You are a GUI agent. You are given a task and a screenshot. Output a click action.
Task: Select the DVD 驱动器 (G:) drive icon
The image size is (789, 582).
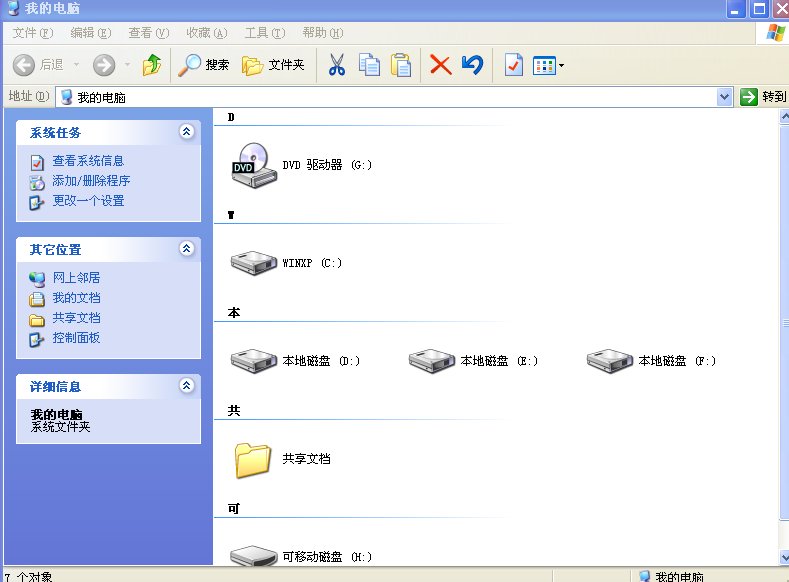pyautogui.click(x=254, y=165)
